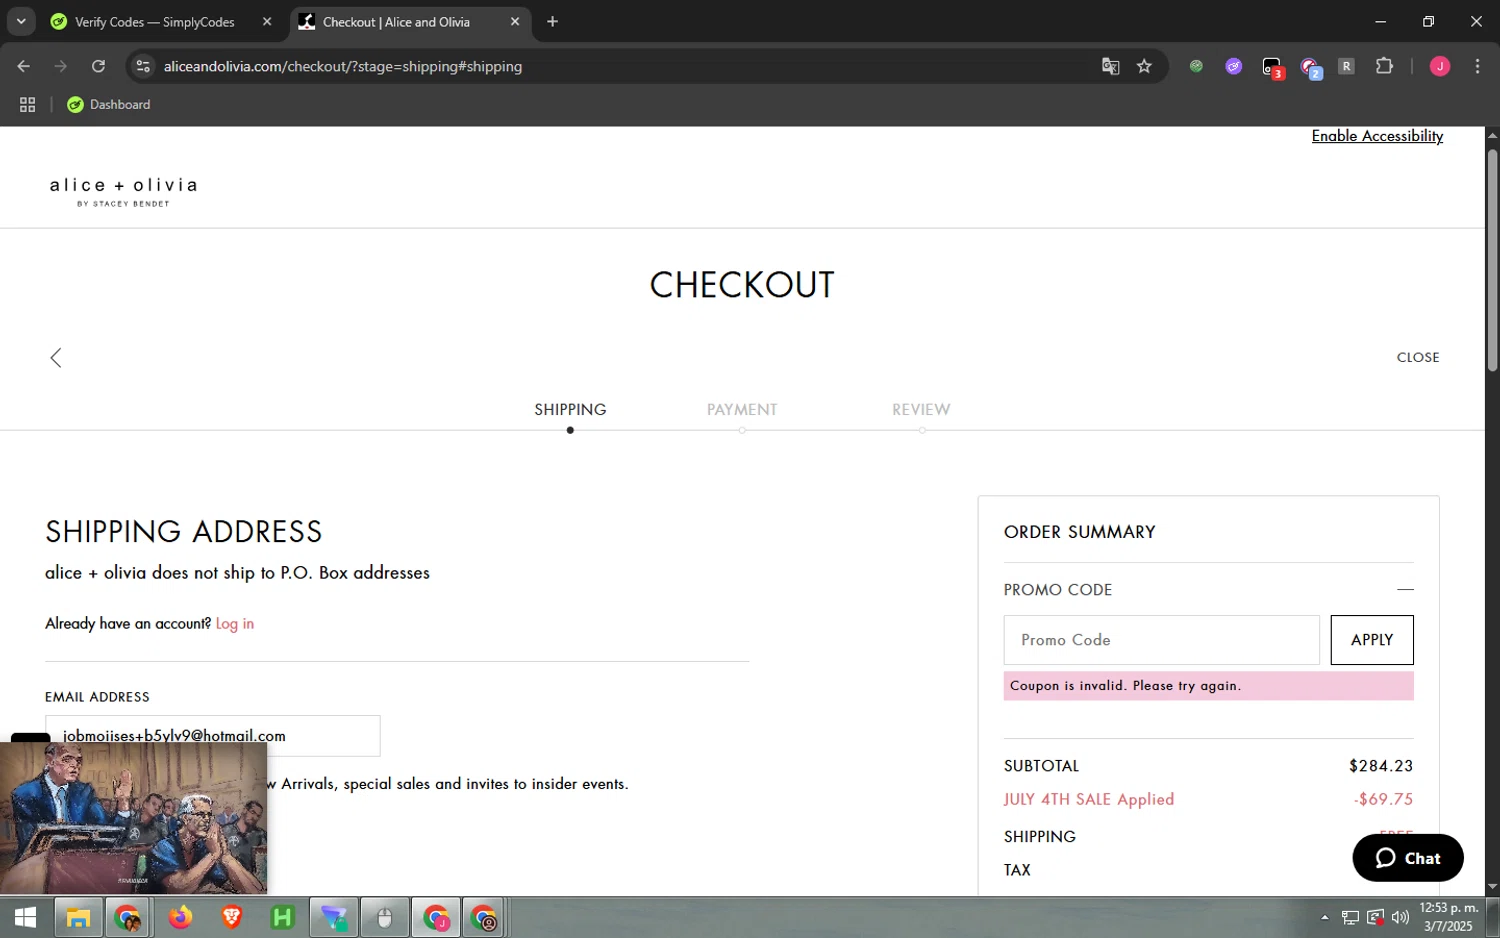
Task: Open the Dashboard bookmark
Action: click(x=108, y=104)
